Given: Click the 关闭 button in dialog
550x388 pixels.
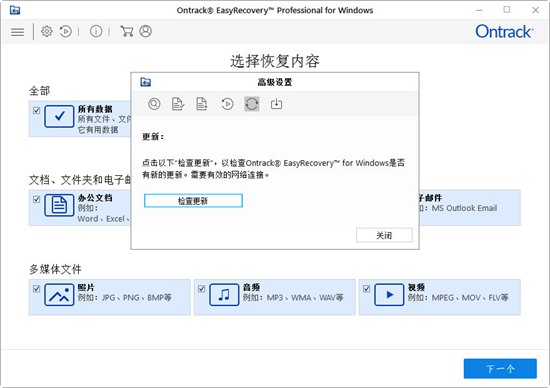Looking at the screenshot, I should point(384,235).
